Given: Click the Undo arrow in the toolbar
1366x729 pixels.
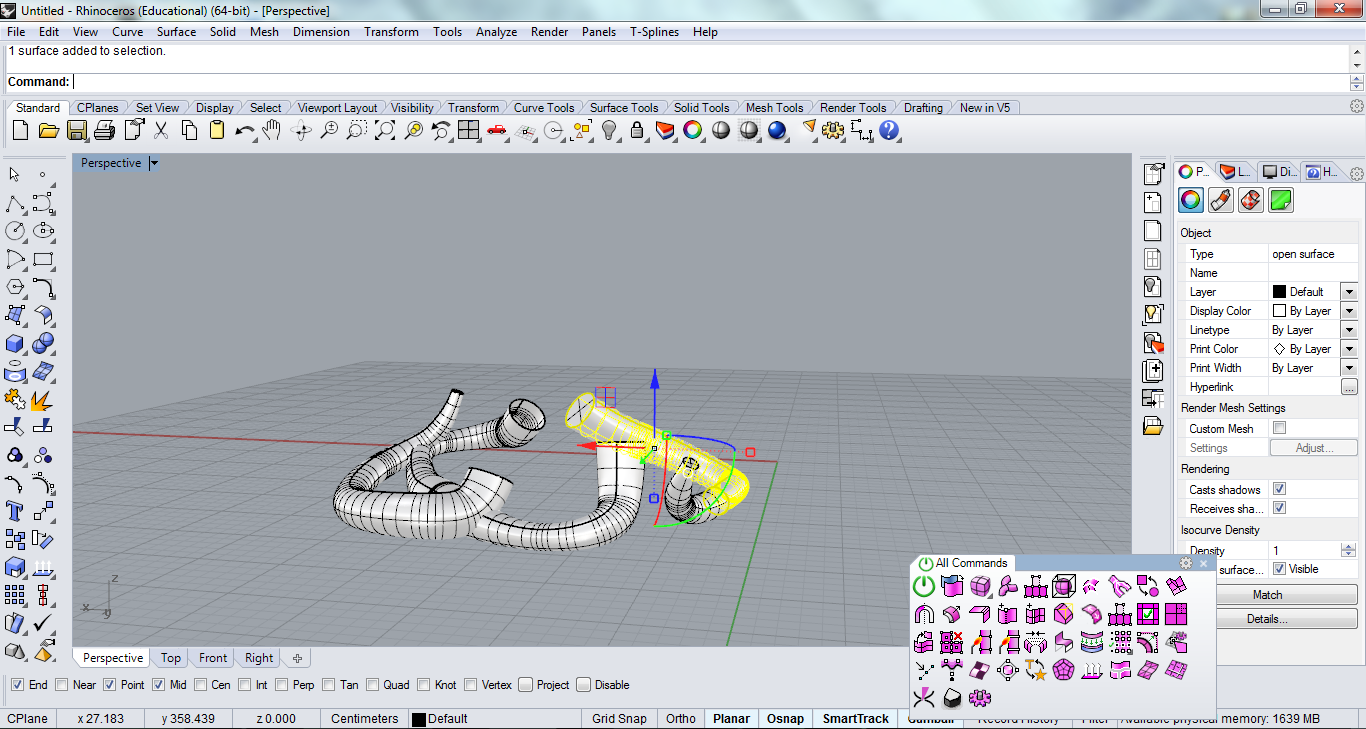Looking at the screenshot, I should (244, 130).
